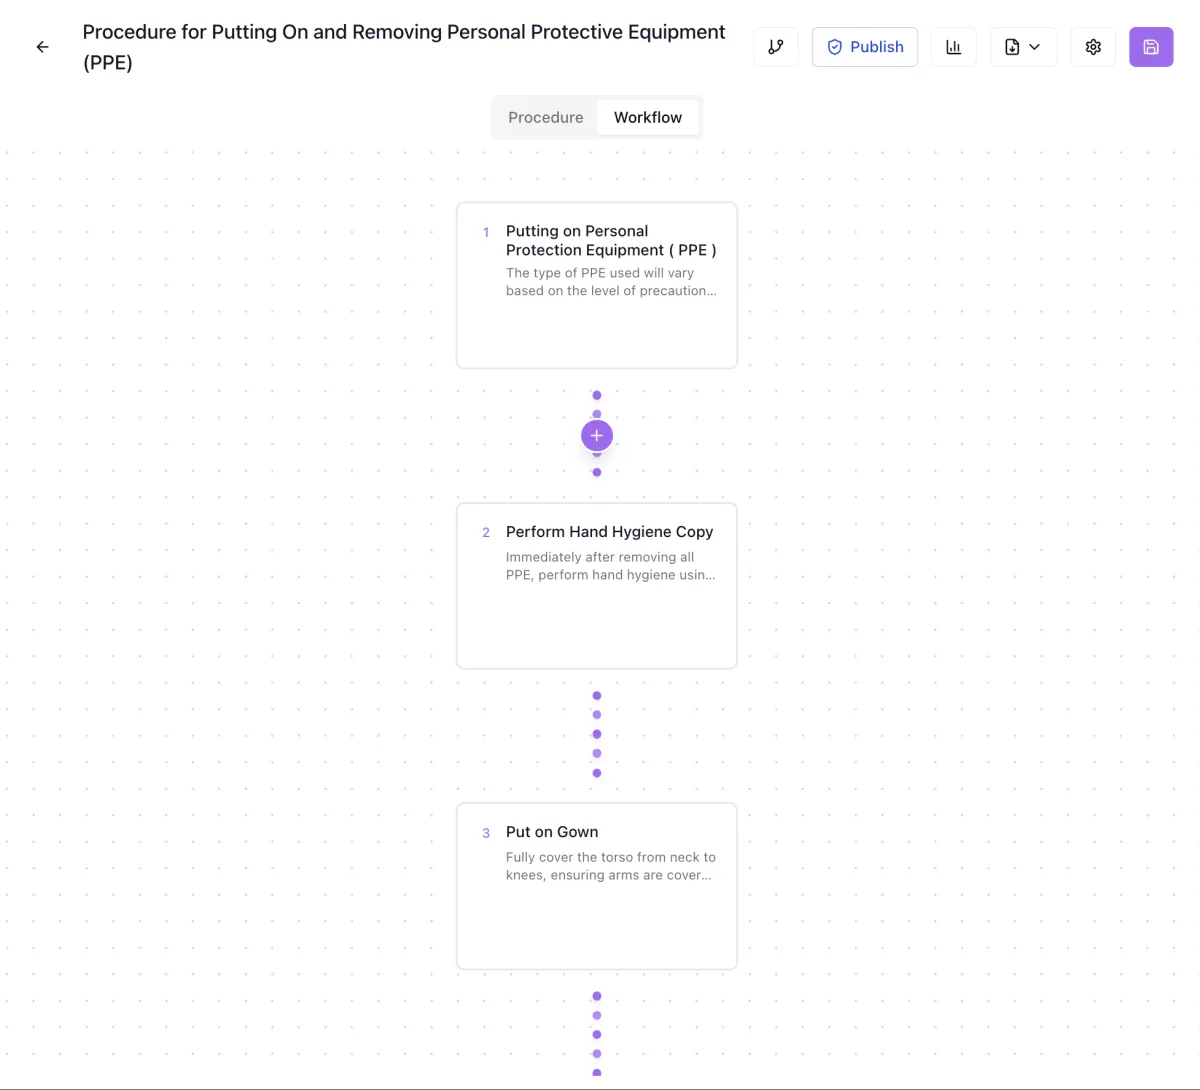Expand the export dropdown chevron

click(x=1035, y=47)
